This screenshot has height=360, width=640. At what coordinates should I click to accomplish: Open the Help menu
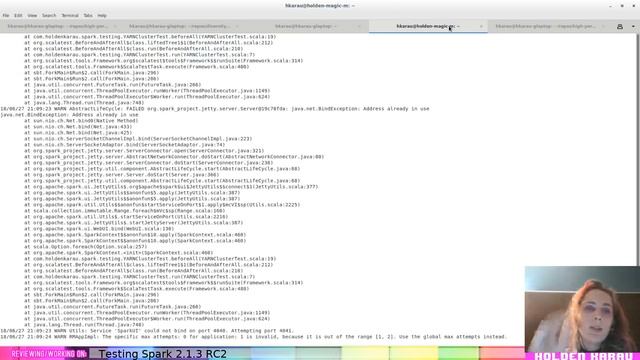[102, 16]
